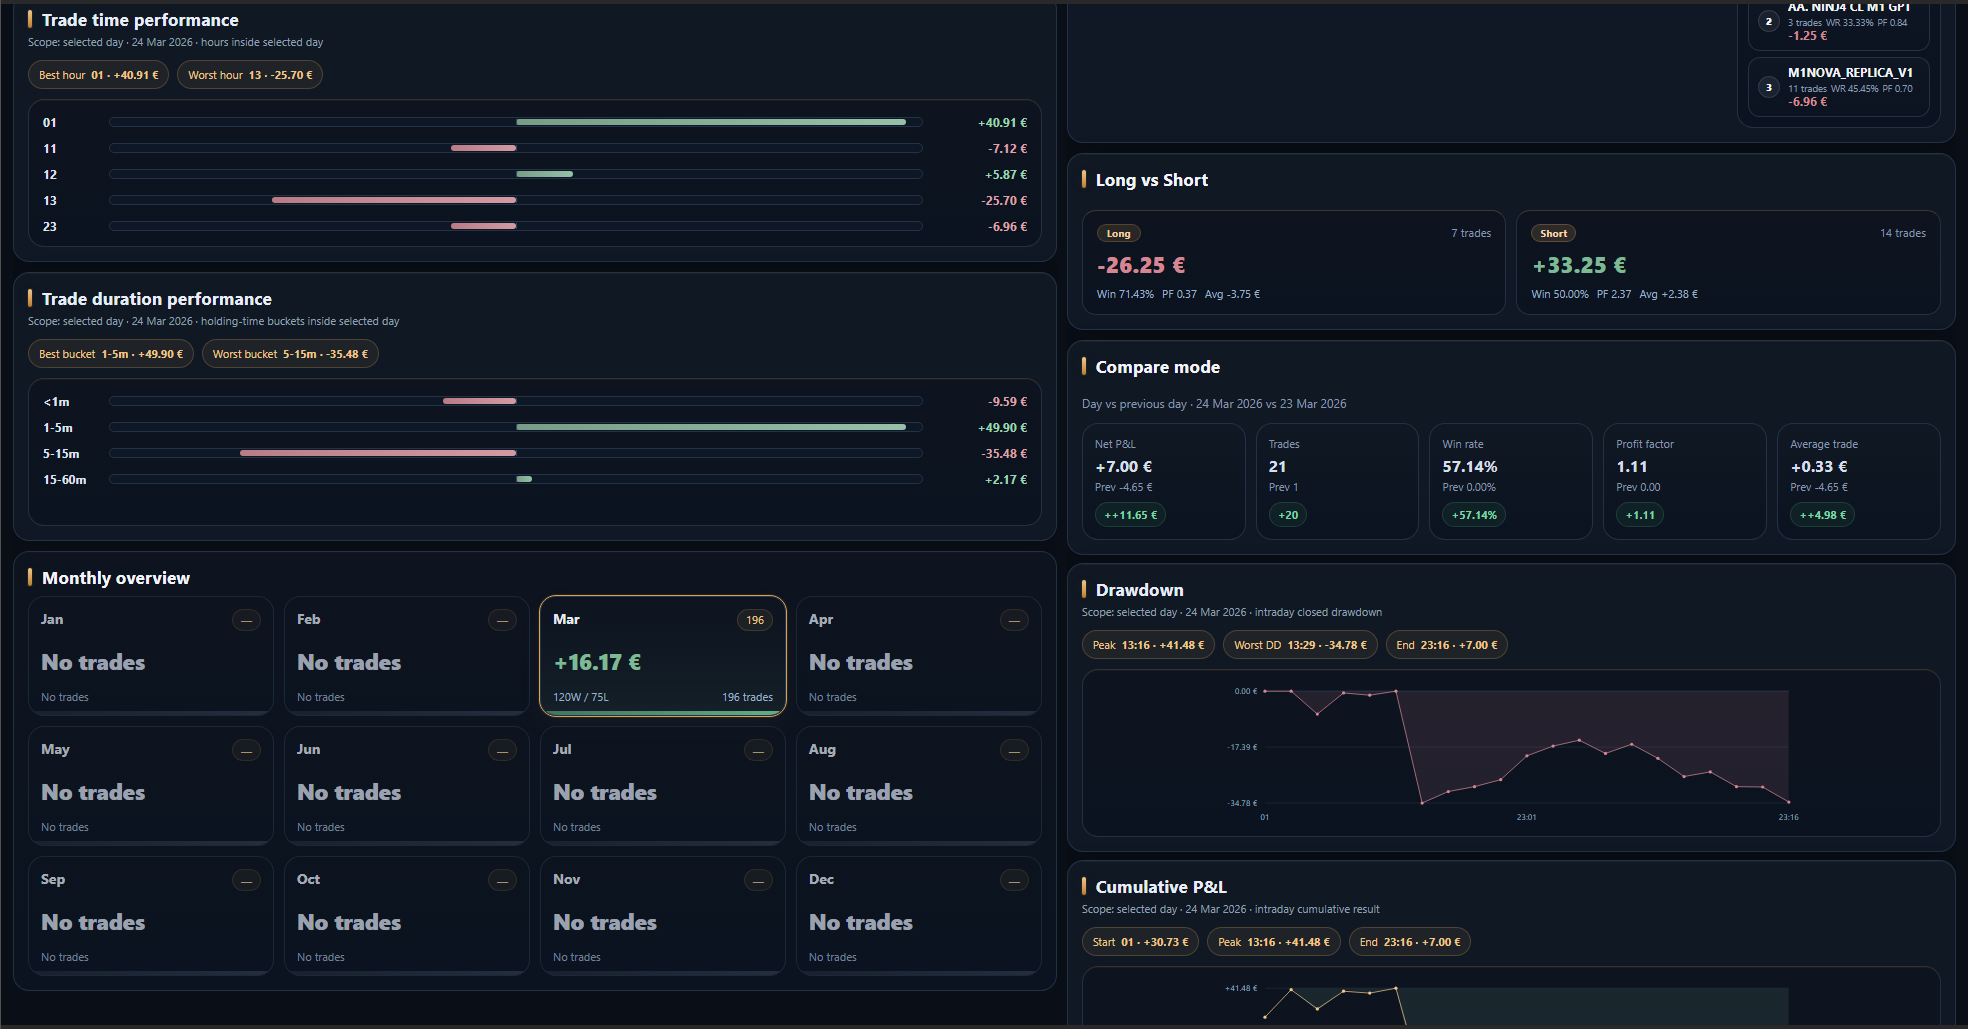This screenshot has width=1968, height=1029.
Task: Click the Worst hour 13 pill
Action: click(250, 75)
